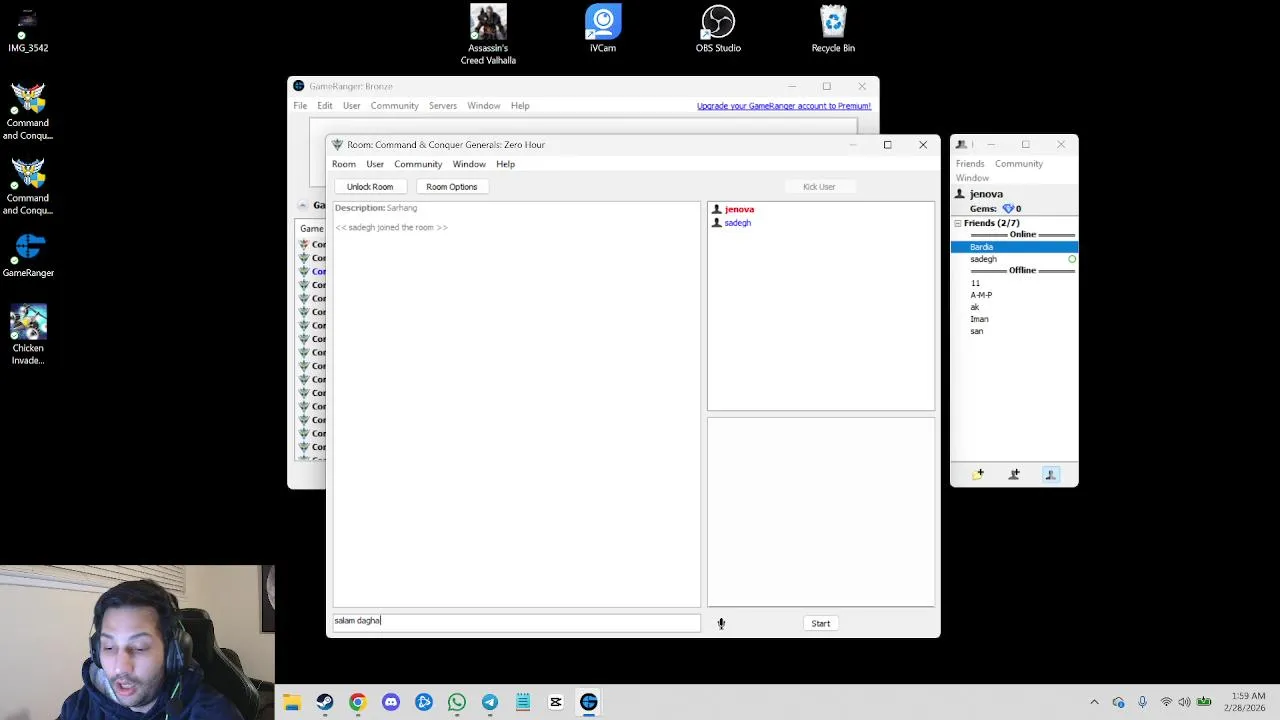Select offline friend Iman
The image size is (1280, 720).
(979, 319)
